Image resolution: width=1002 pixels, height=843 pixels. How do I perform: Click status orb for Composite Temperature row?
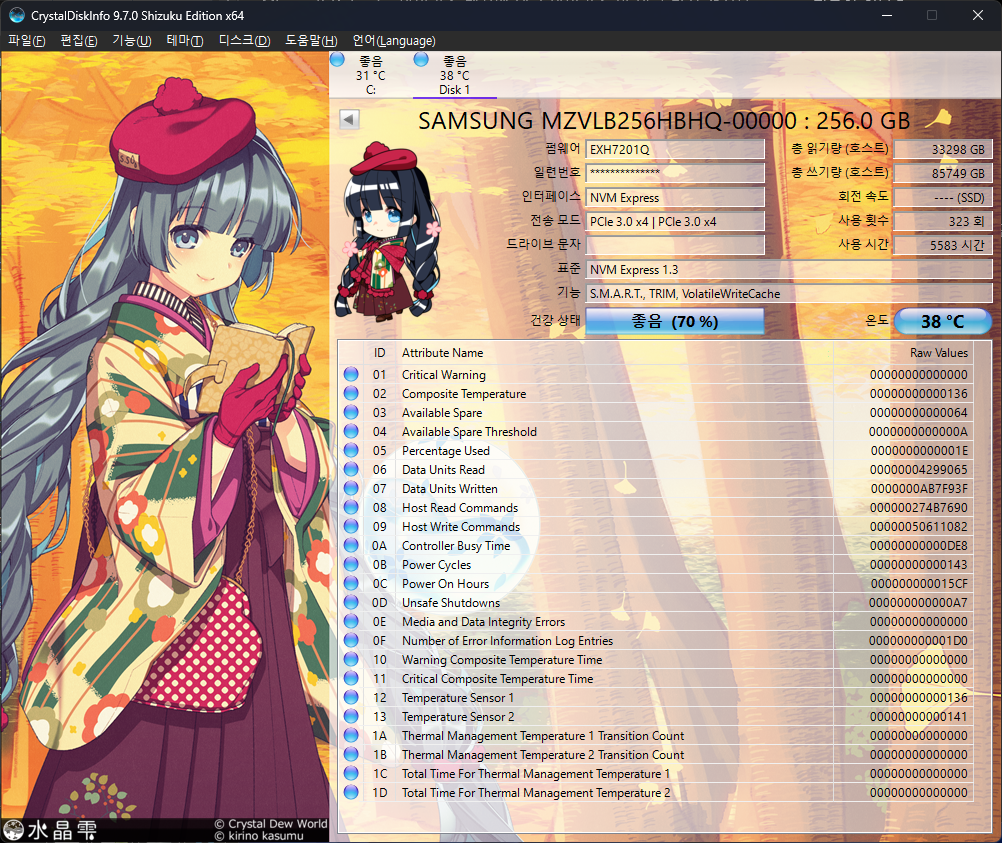coord(351,394)
